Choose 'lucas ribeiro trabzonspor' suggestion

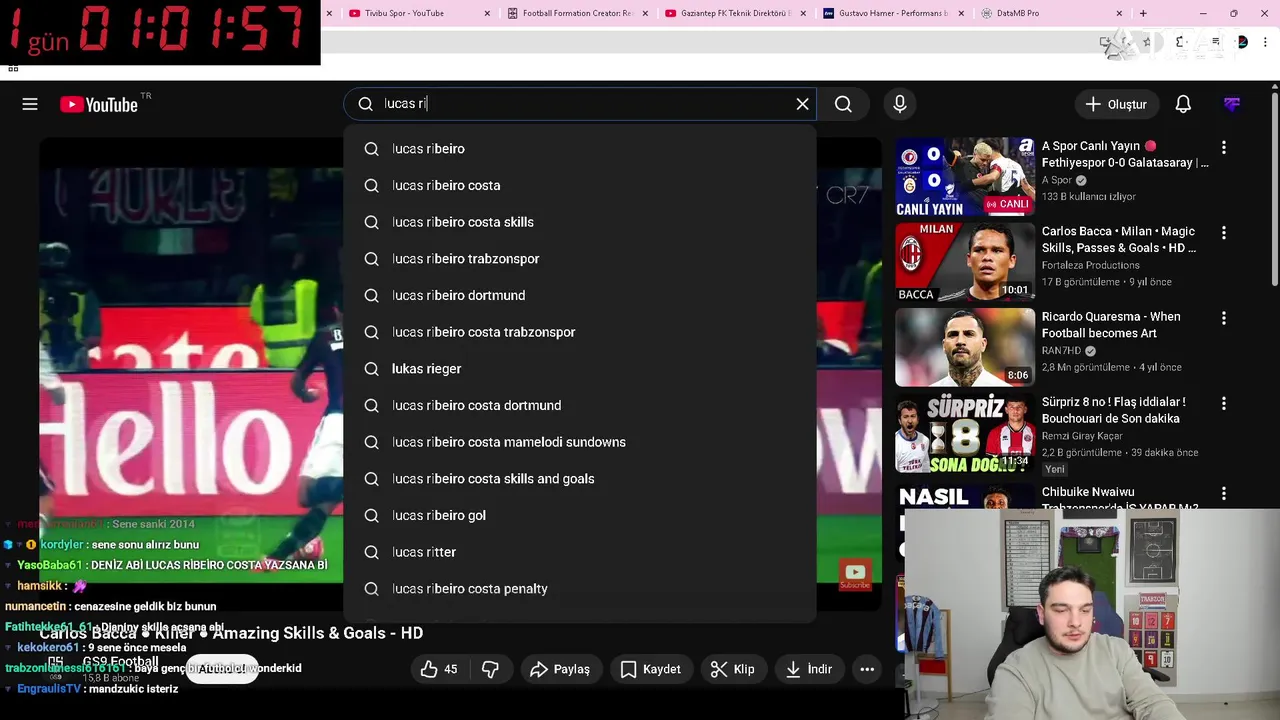pyautogui.click(x=580, y=259)
